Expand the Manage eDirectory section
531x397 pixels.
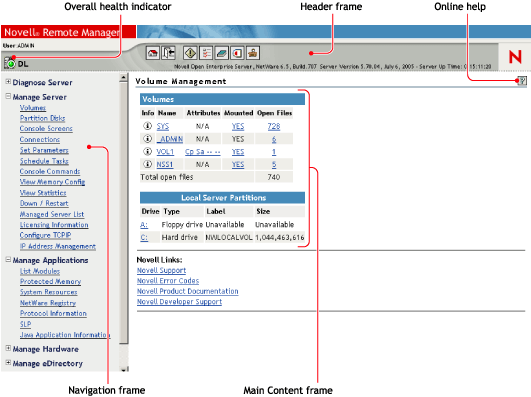pyautogui.click(x=8, y=362)
